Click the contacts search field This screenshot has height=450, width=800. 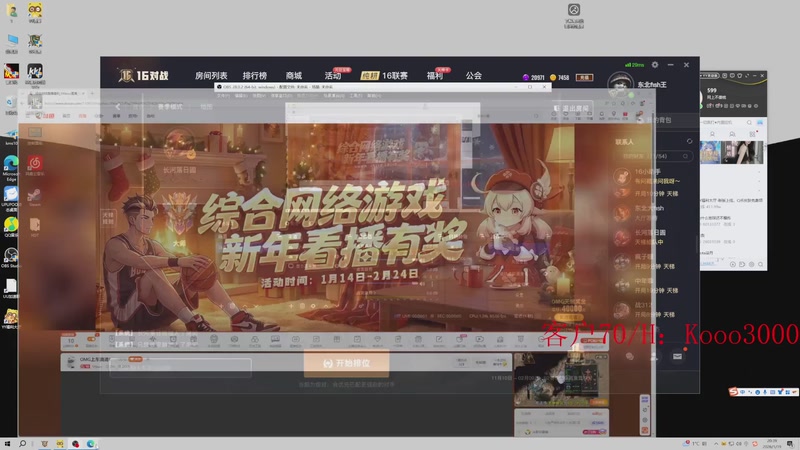coord(654,156)
